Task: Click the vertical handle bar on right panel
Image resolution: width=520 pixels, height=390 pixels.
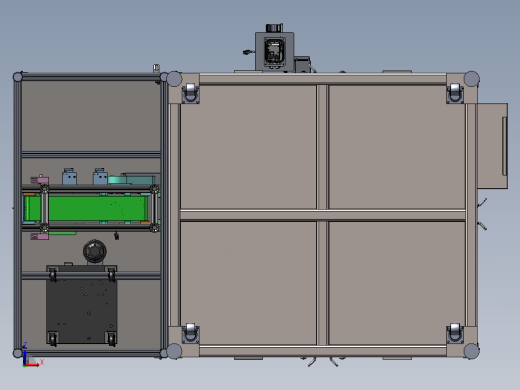Action: pyautogui.click(x=505, y=146)
